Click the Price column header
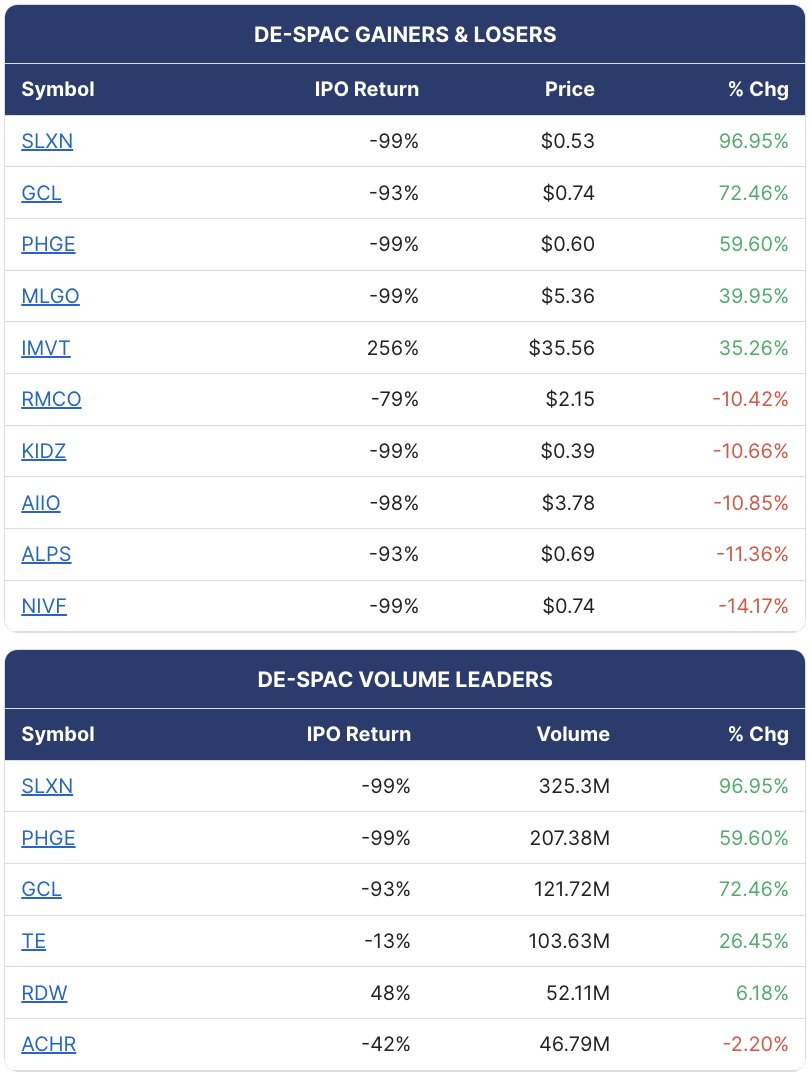This screenshot has height=1074, width=810. (570, 89)
